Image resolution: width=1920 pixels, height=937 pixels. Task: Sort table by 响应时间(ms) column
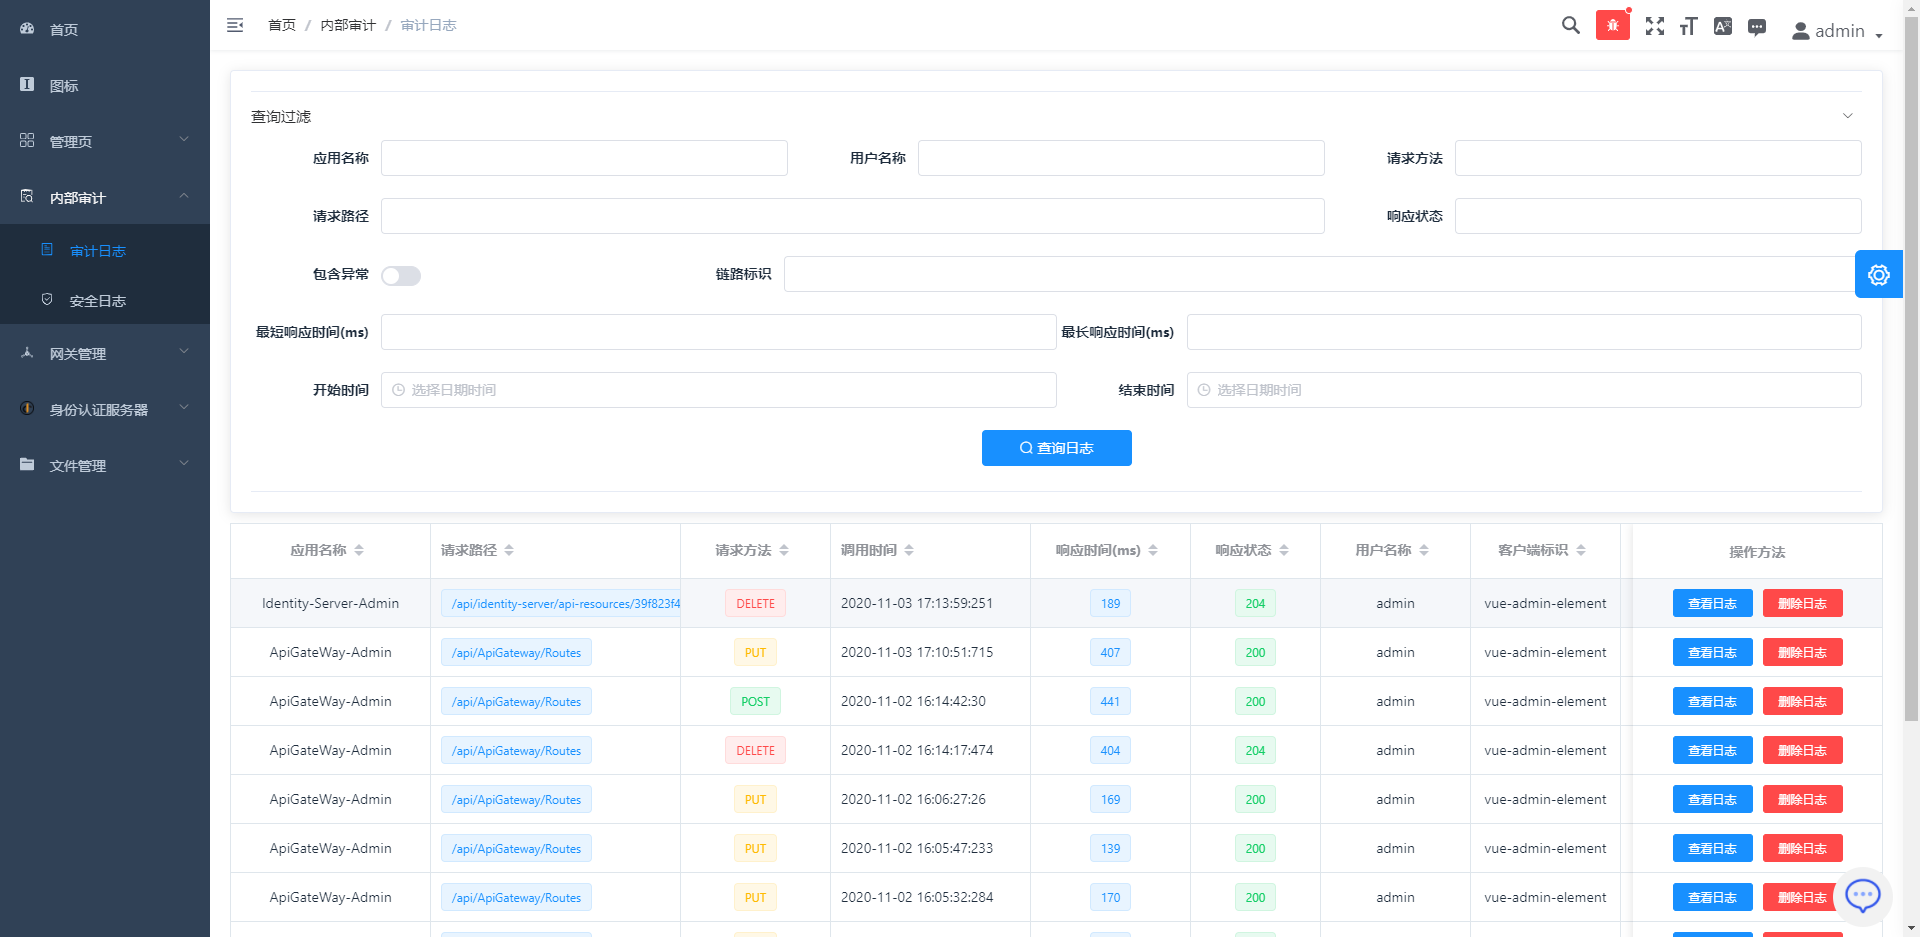pyautogui.click(x=1153, y=550)
